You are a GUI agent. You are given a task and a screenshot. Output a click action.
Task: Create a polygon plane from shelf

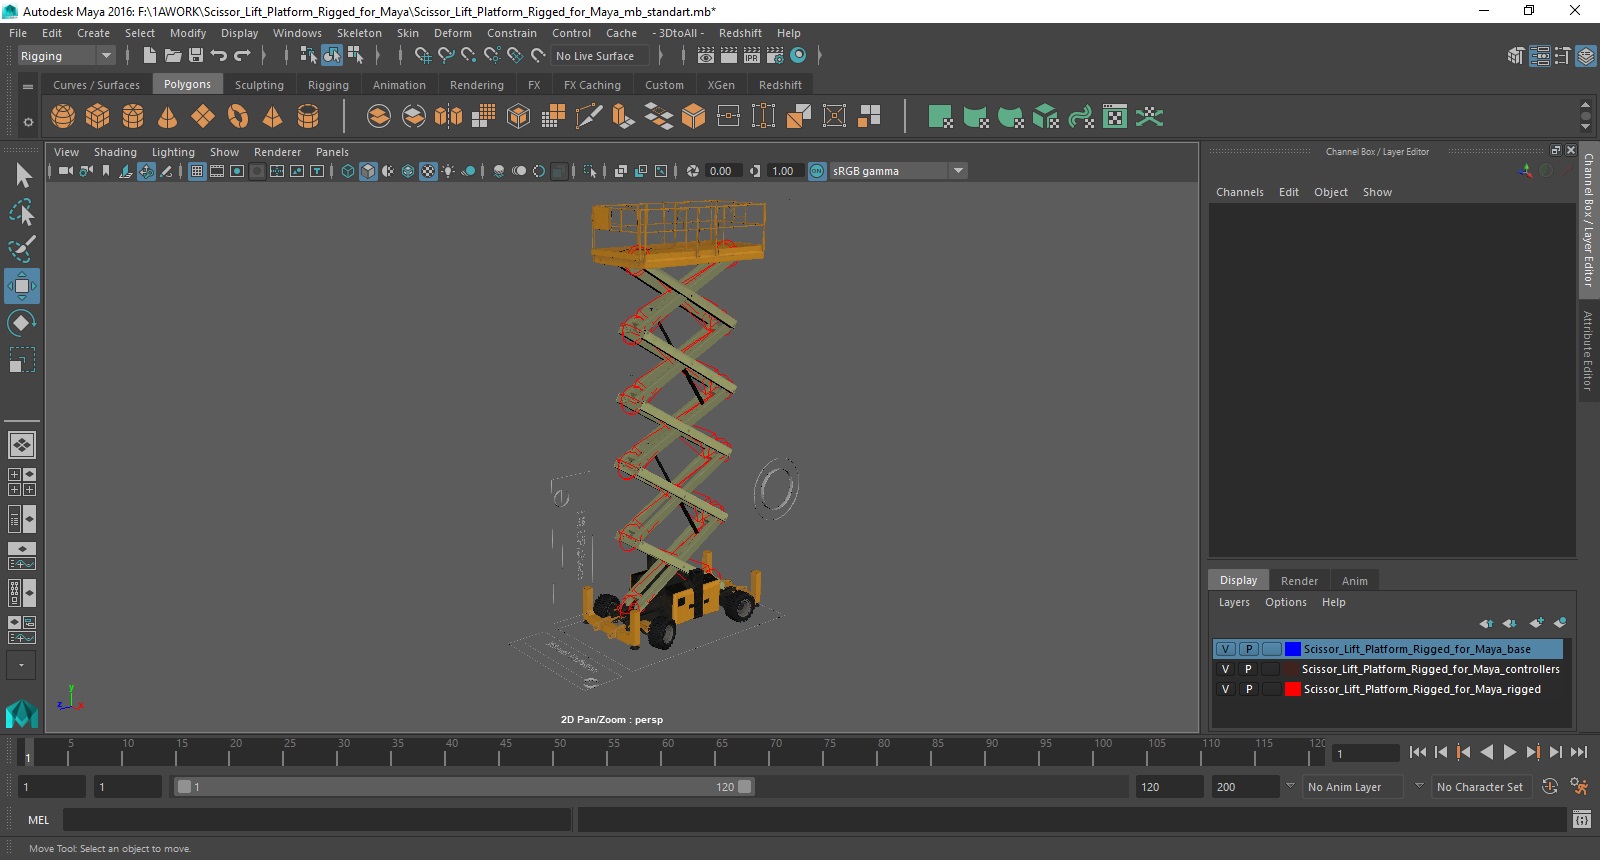coord(203,117)
